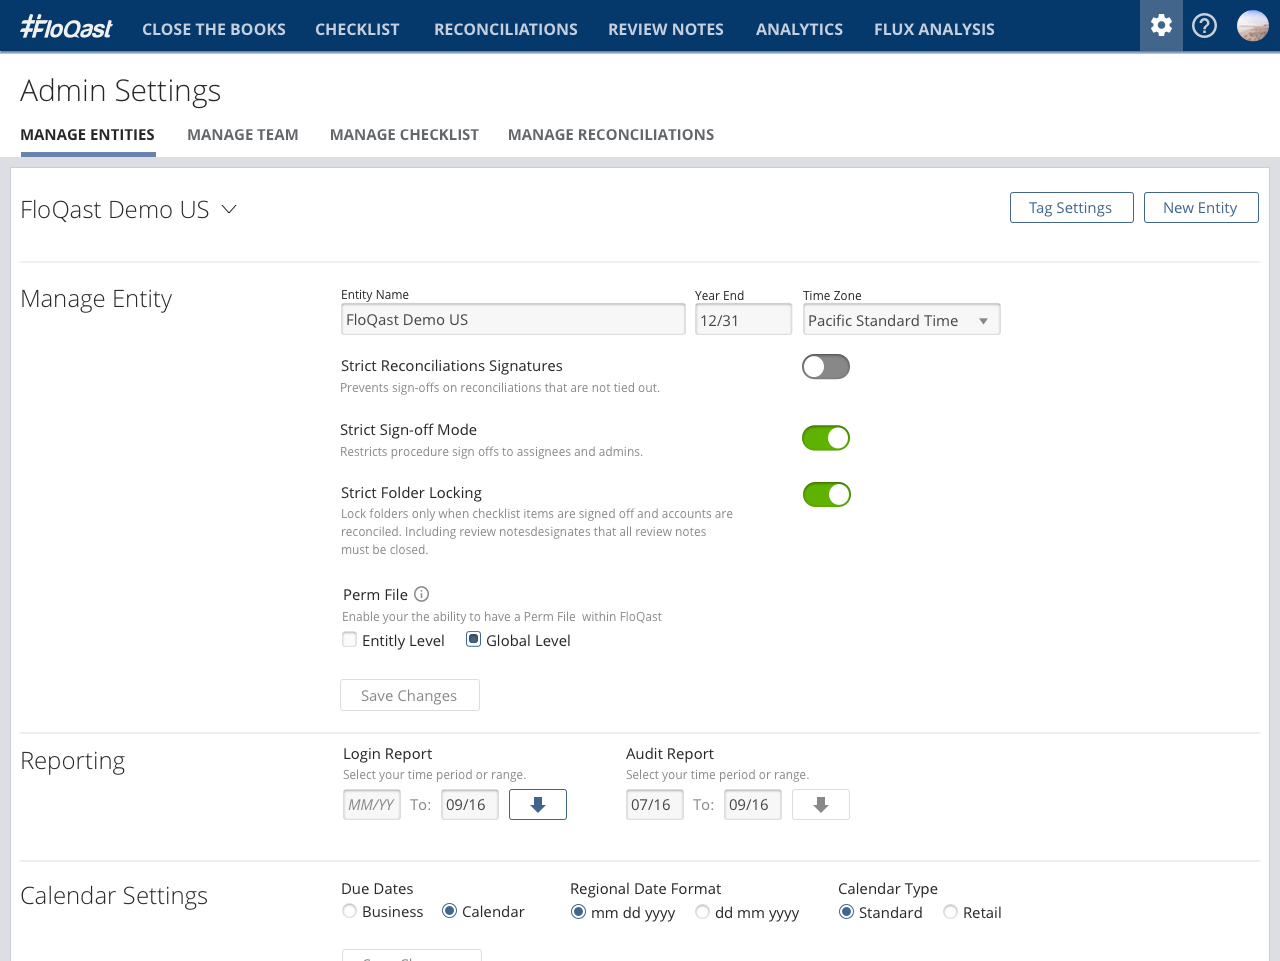
Task: Select Retail calendar type
Action: click(x=950, y=912)
